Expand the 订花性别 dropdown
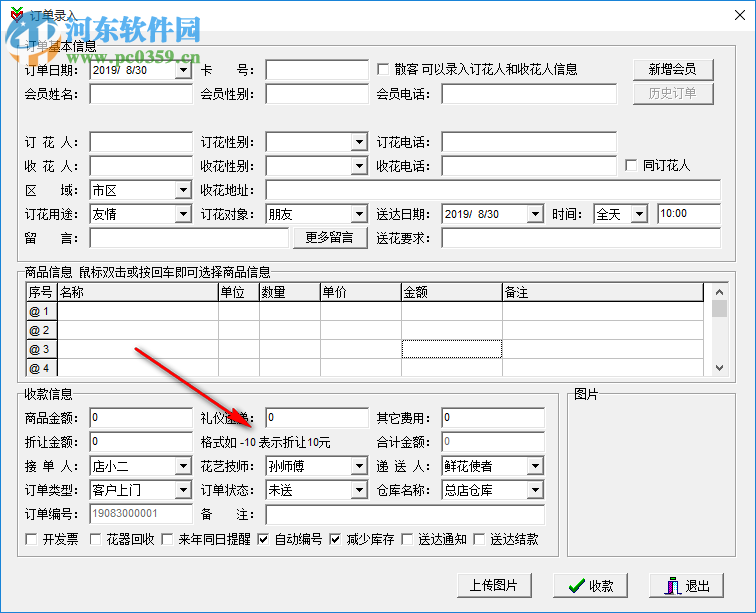This screenshot has height=613, width=756. [x=359, y=142]
